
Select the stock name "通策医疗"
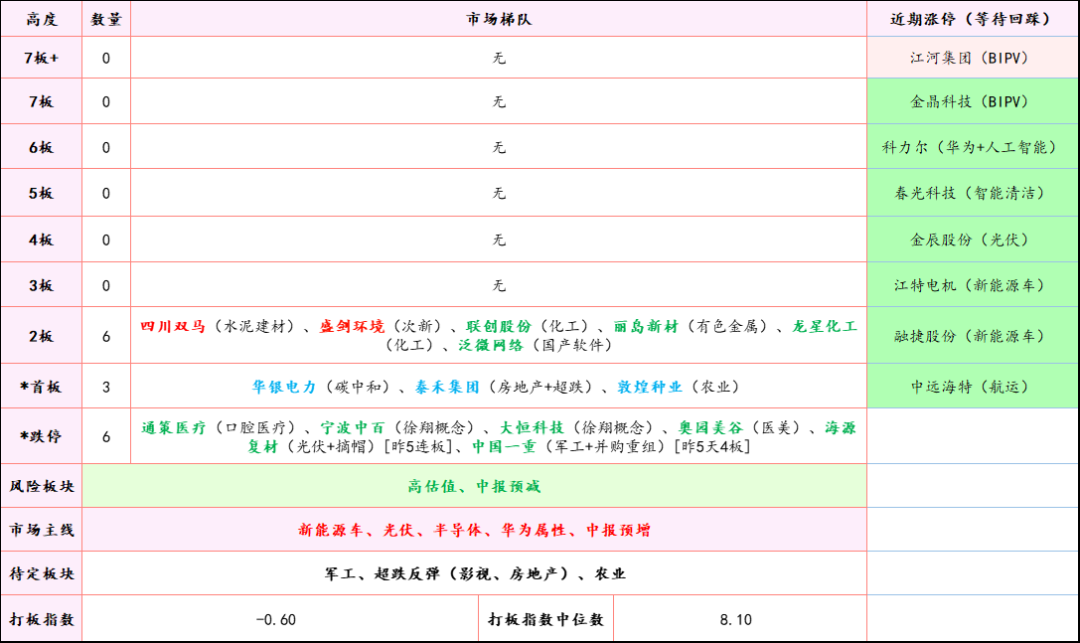(174, 428)
